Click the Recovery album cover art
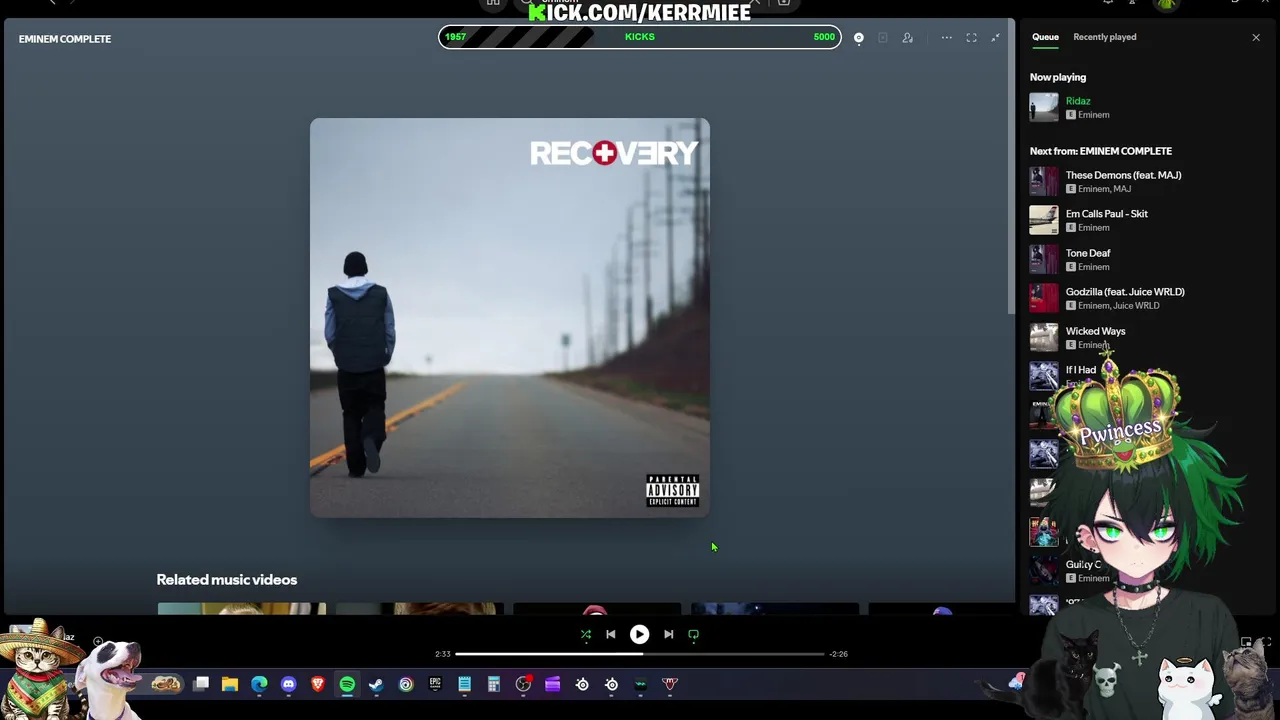This screenshot has height=720, width=1280. point(510,318)
